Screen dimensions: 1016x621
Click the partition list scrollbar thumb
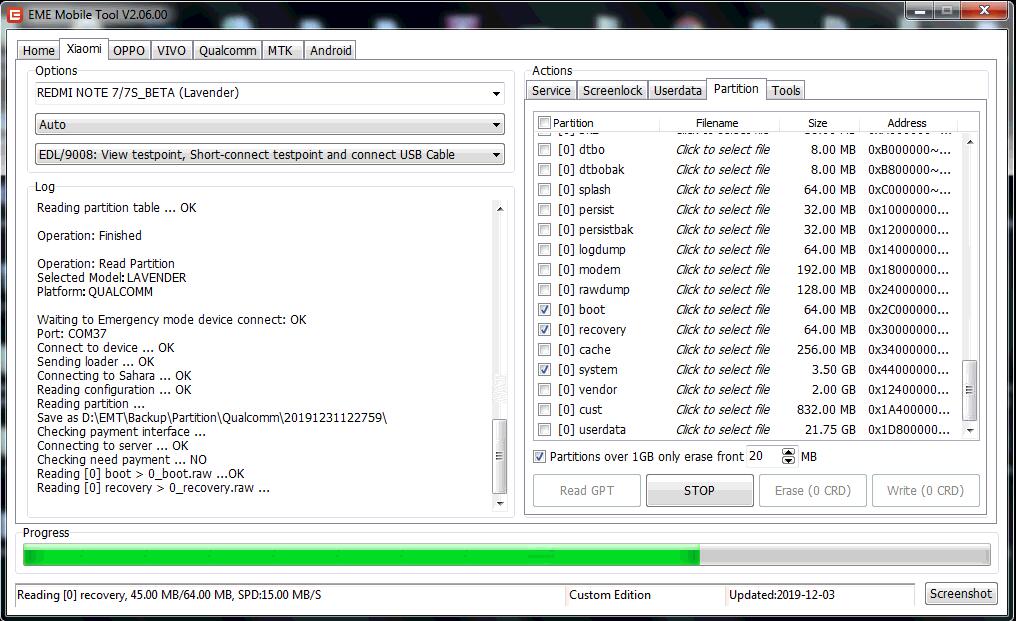(970, 390)
